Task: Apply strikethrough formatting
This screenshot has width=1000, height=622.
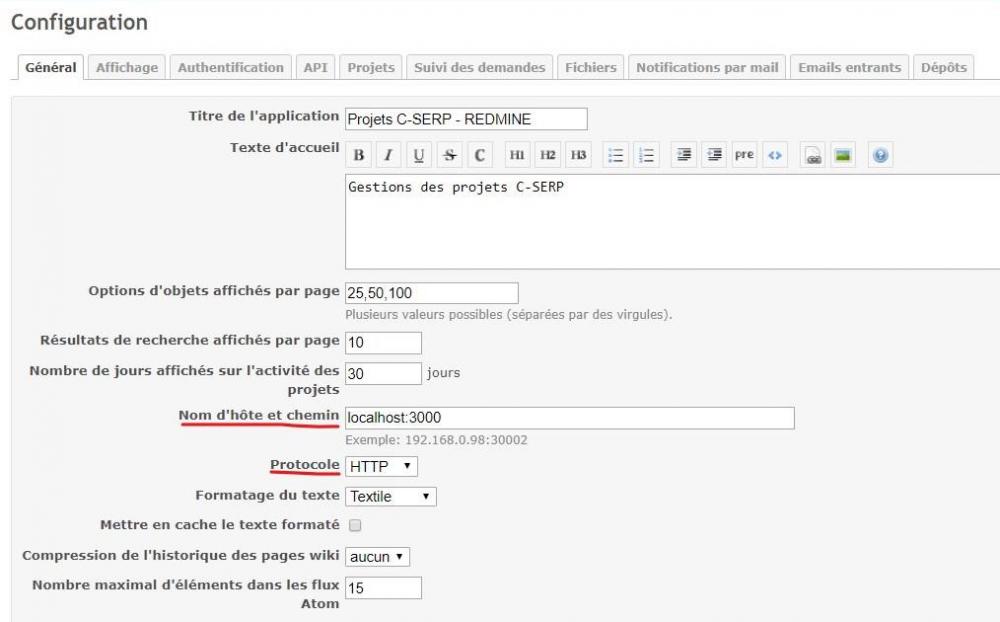Action: pyautogui.click(x=449, y=155)
